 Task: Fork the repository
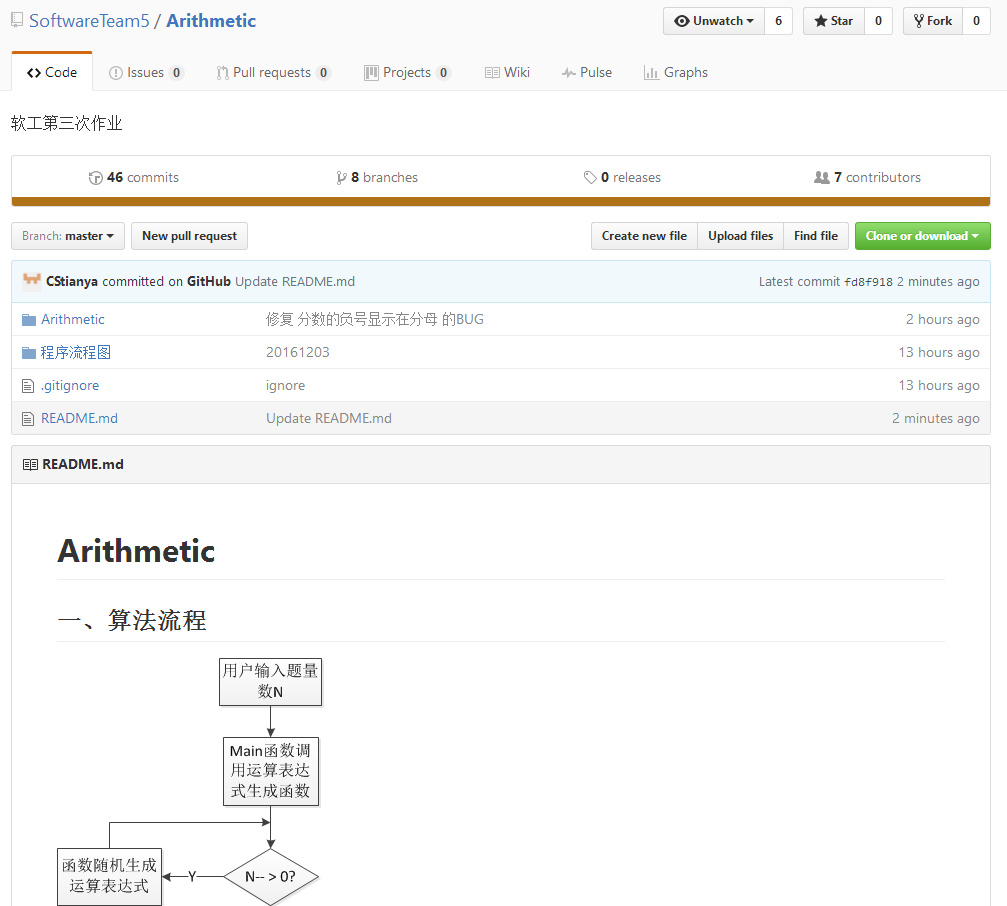tap(933, 21)
